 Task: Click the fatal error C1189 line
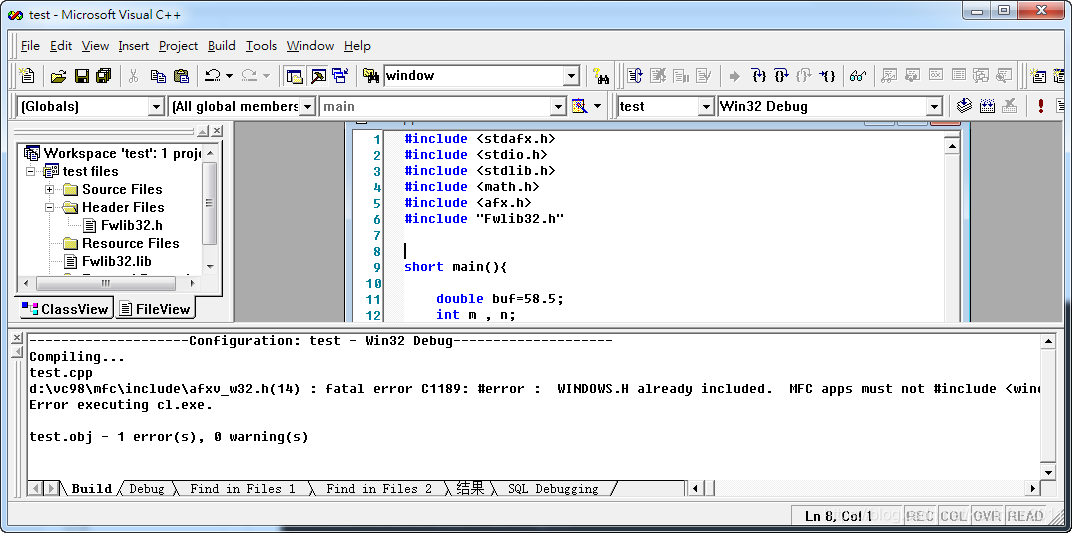point(534,389)
